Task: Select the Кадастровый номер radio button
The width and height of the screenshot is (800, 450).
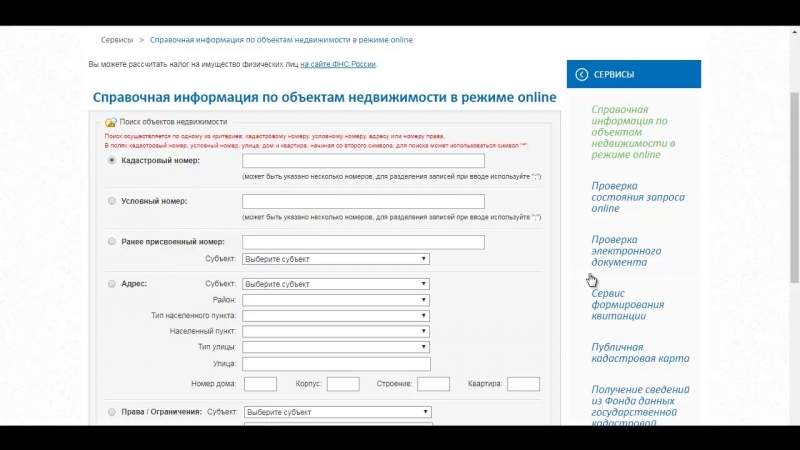Action: [x=112, y=160]
